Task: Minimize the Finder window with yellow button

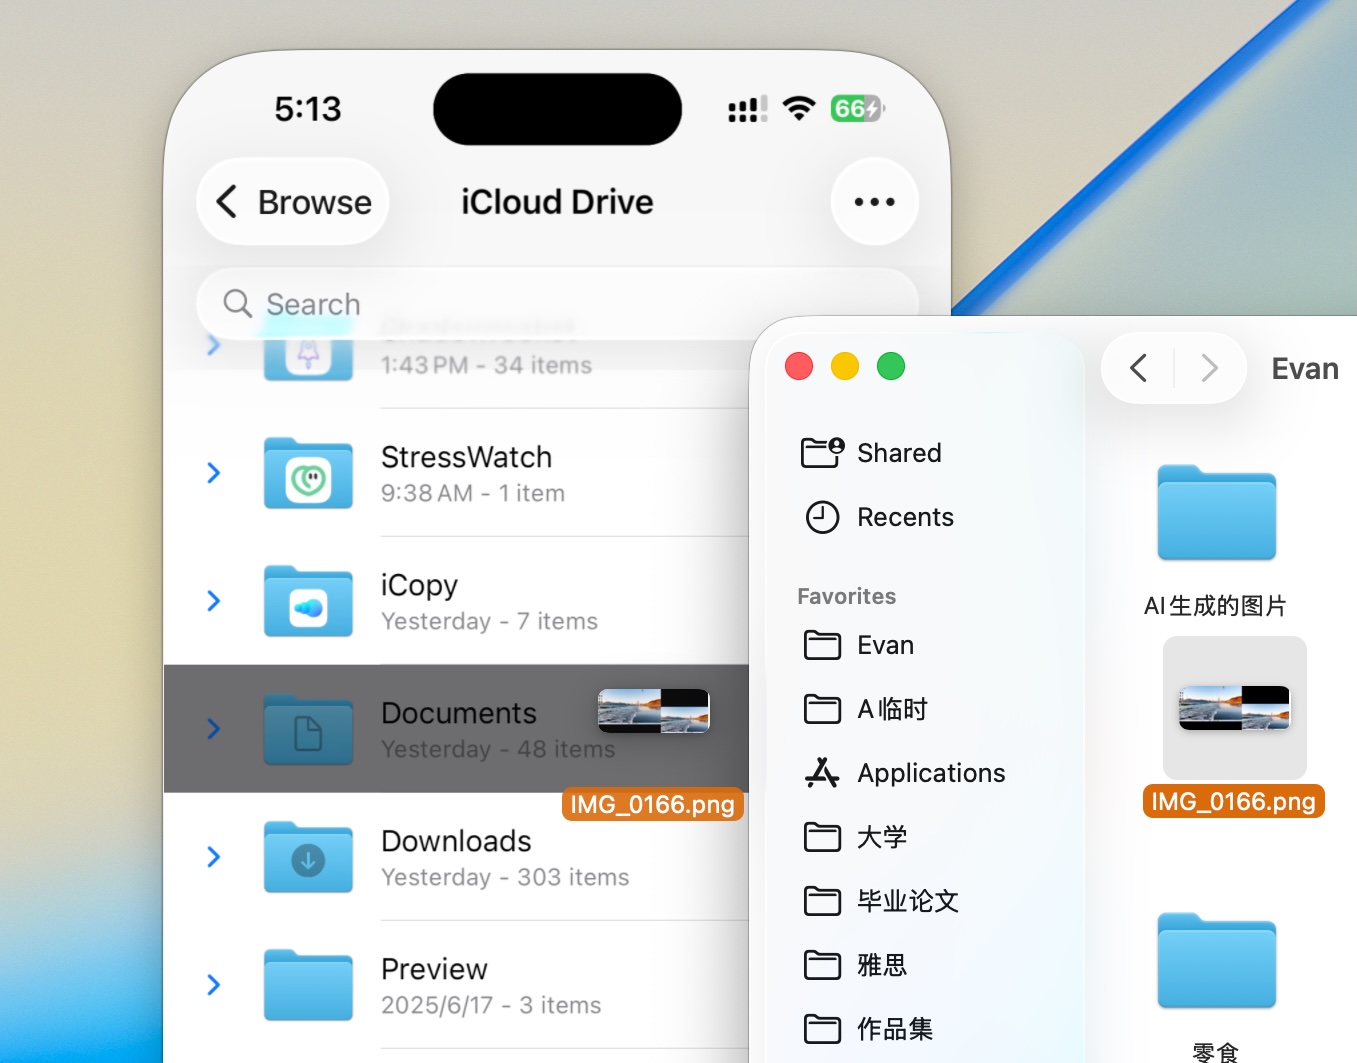Action: coord(845,367)
